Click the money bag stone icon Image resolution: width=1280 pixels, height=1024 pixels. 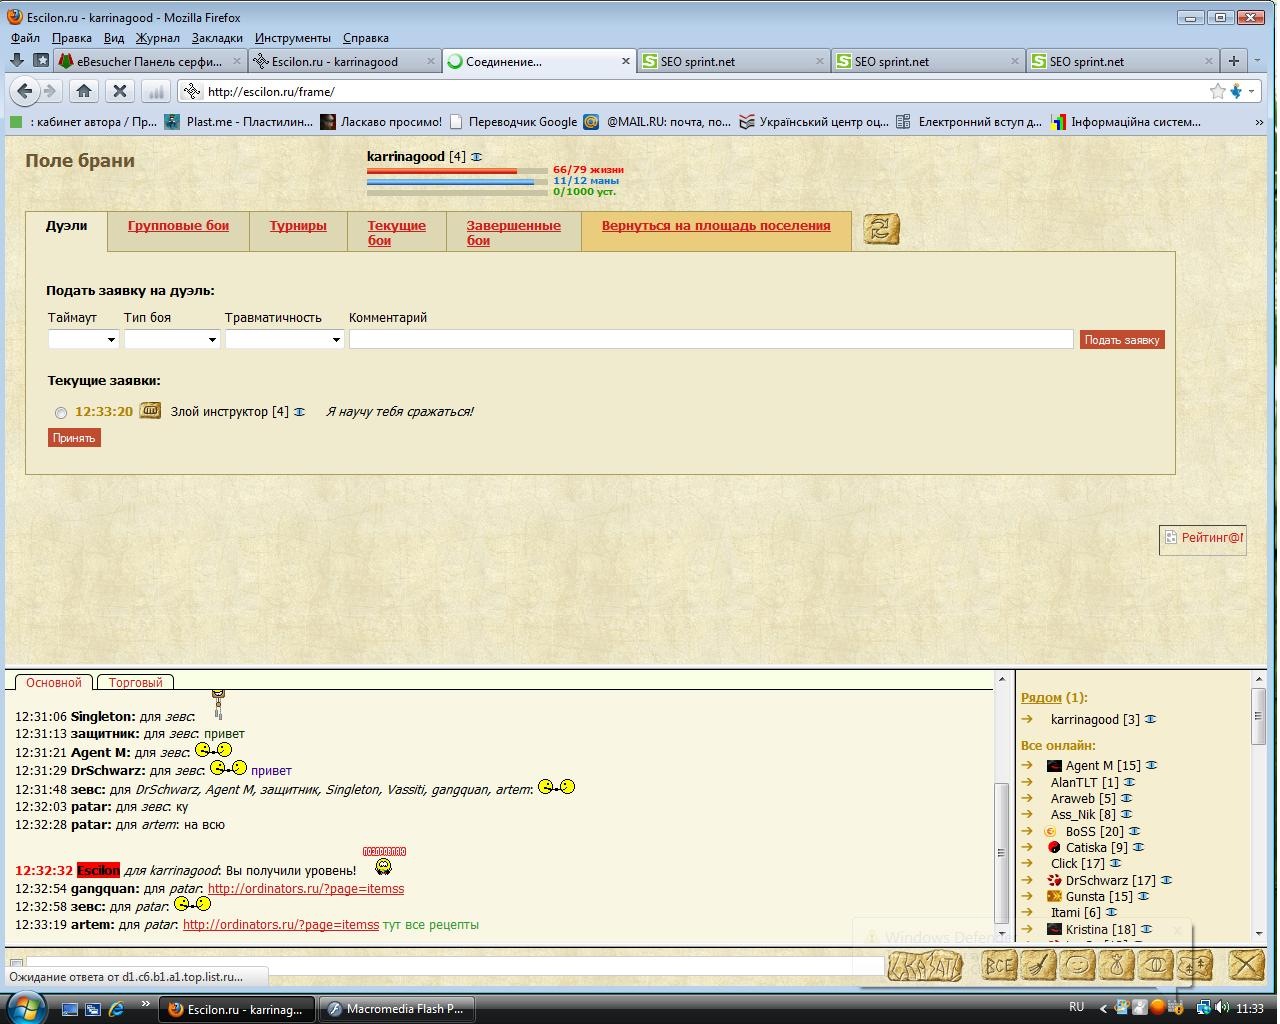1116,965
